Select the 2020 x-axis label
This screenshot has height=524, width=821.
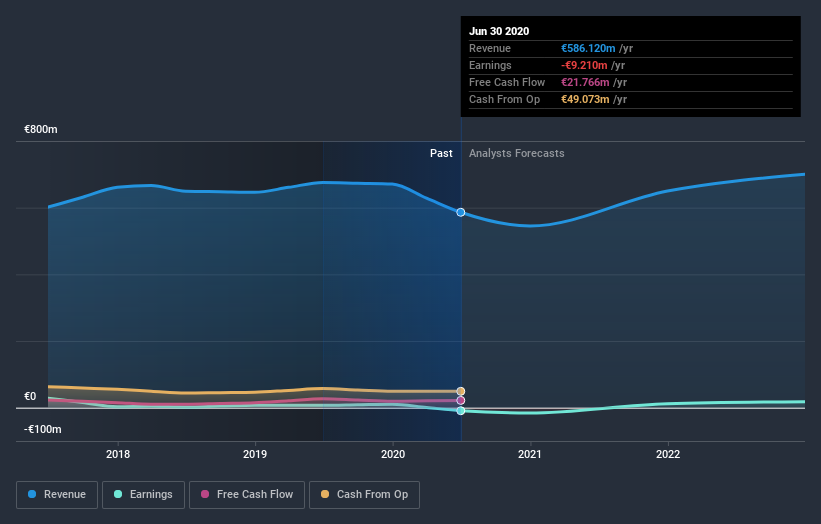click(393, 454)
